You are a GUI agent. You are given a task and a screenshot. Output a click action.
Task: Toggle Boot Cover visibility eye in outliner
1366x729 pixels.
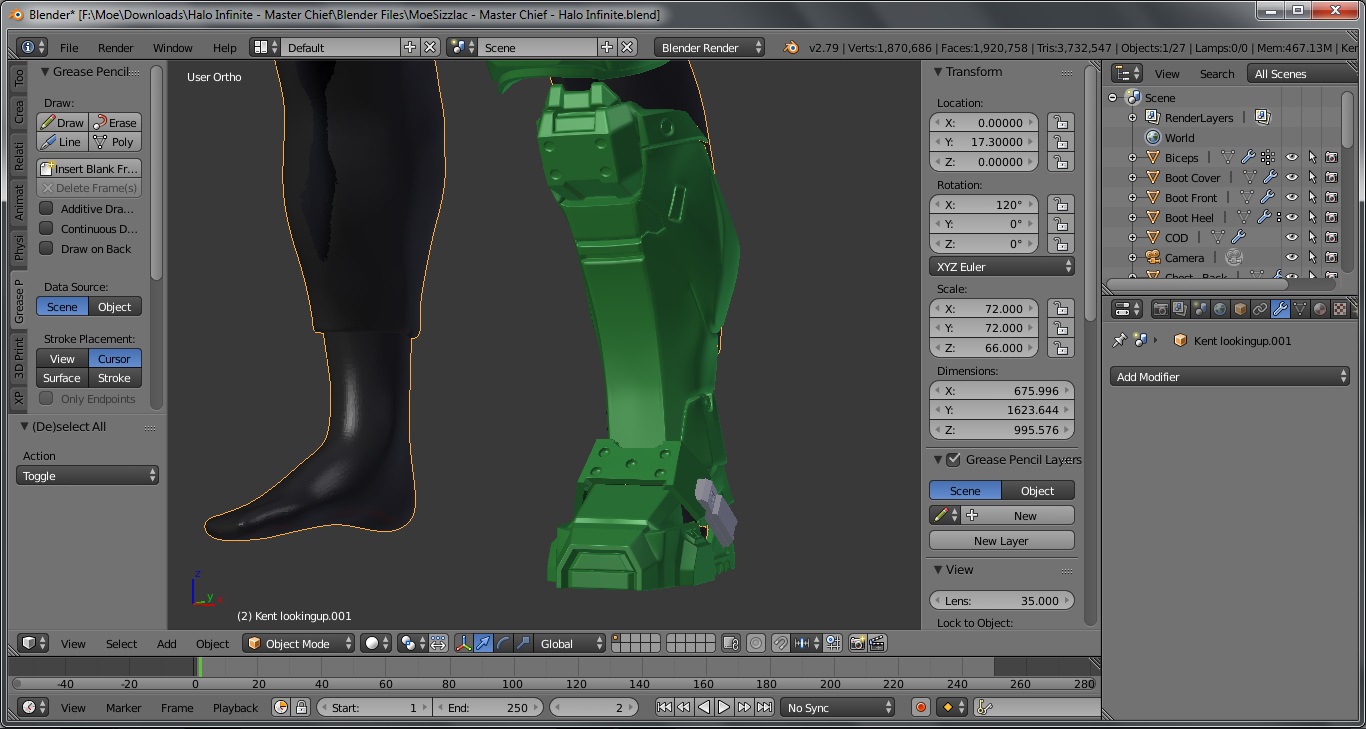(x=1291, y=177)
